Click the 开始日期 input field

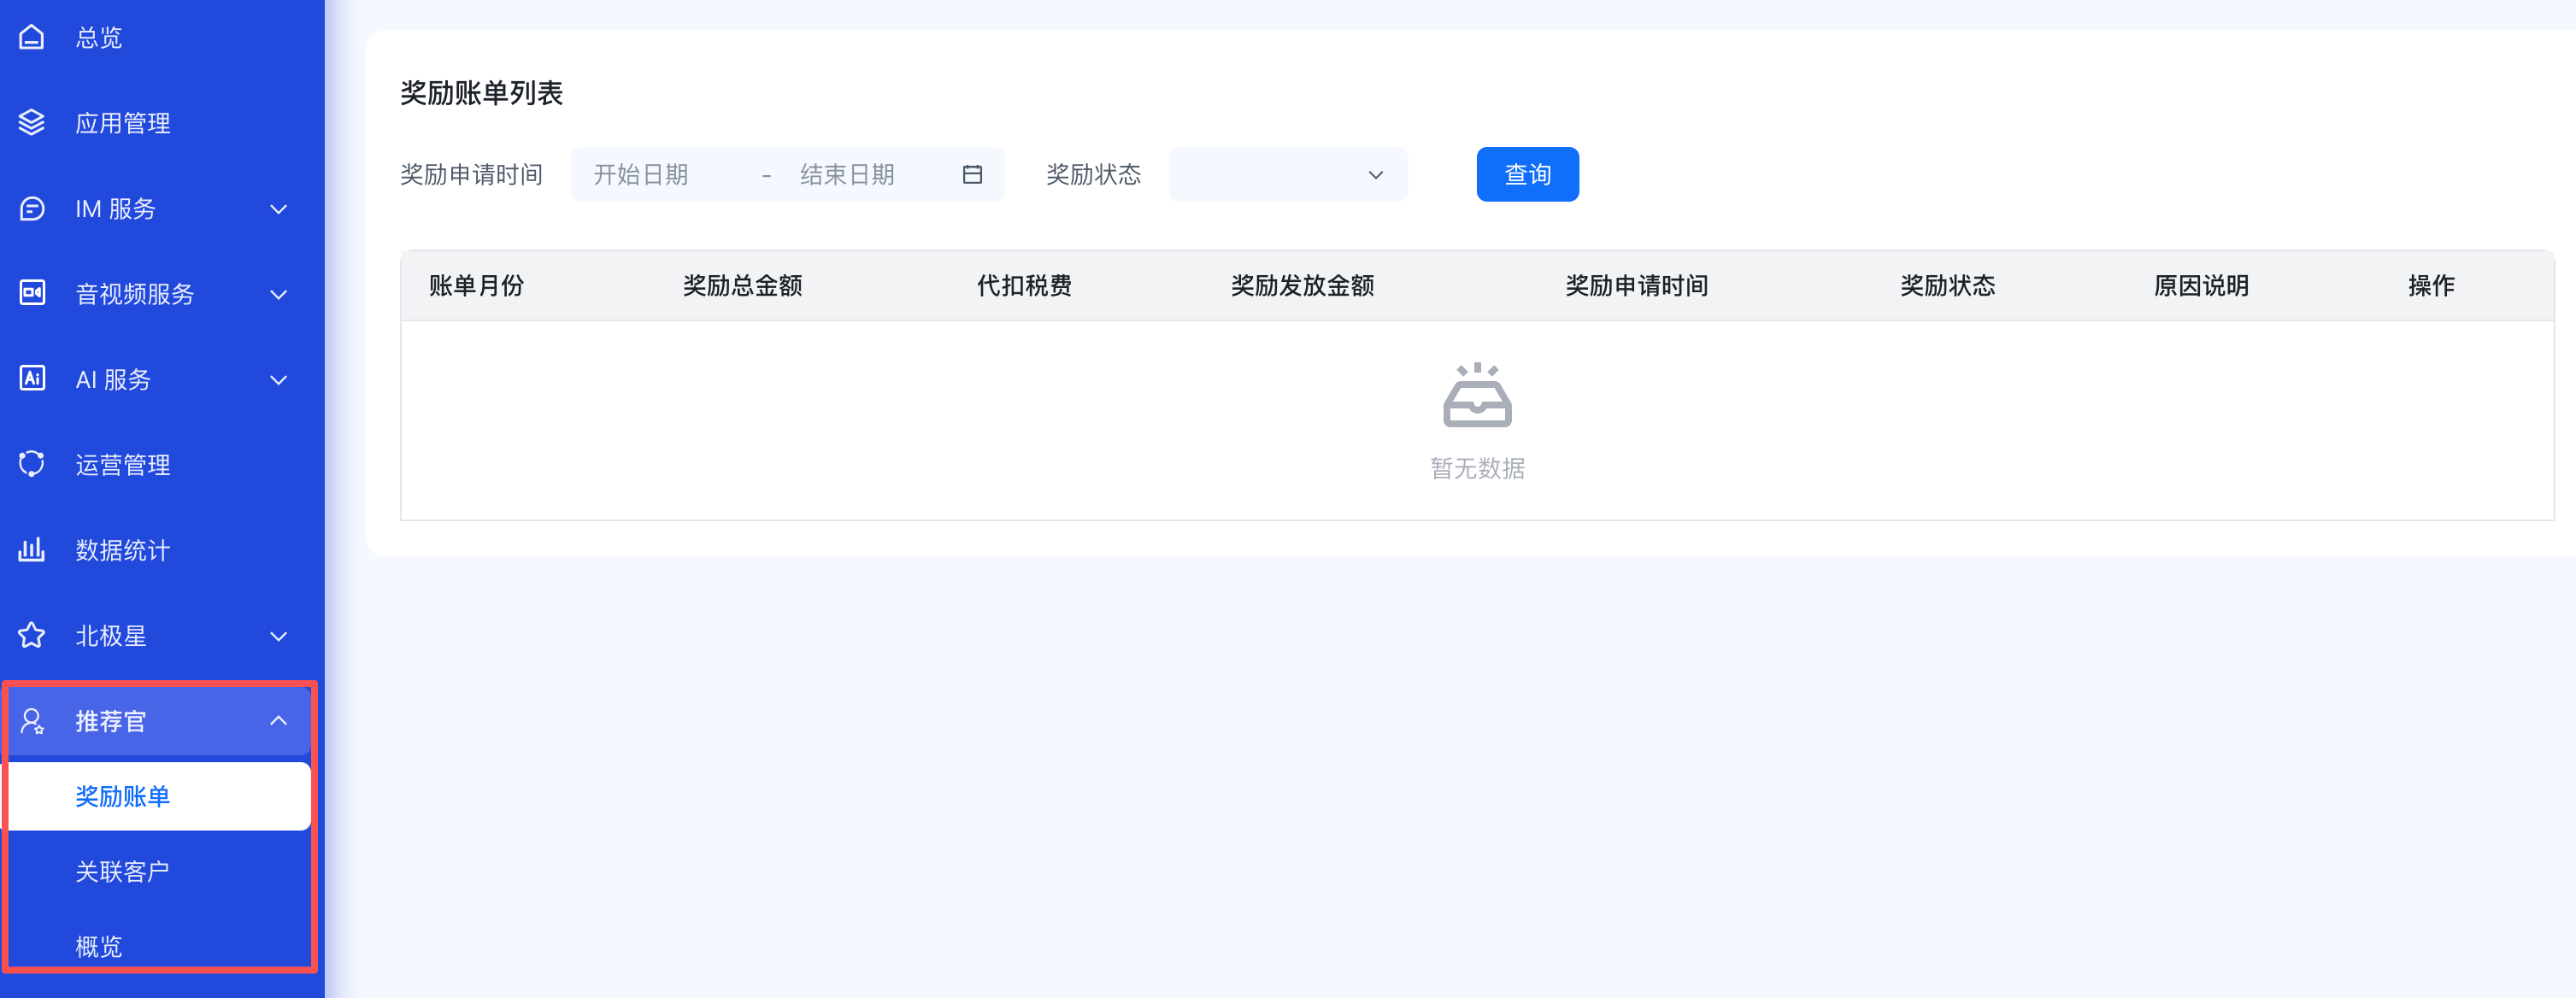[660, 175]
